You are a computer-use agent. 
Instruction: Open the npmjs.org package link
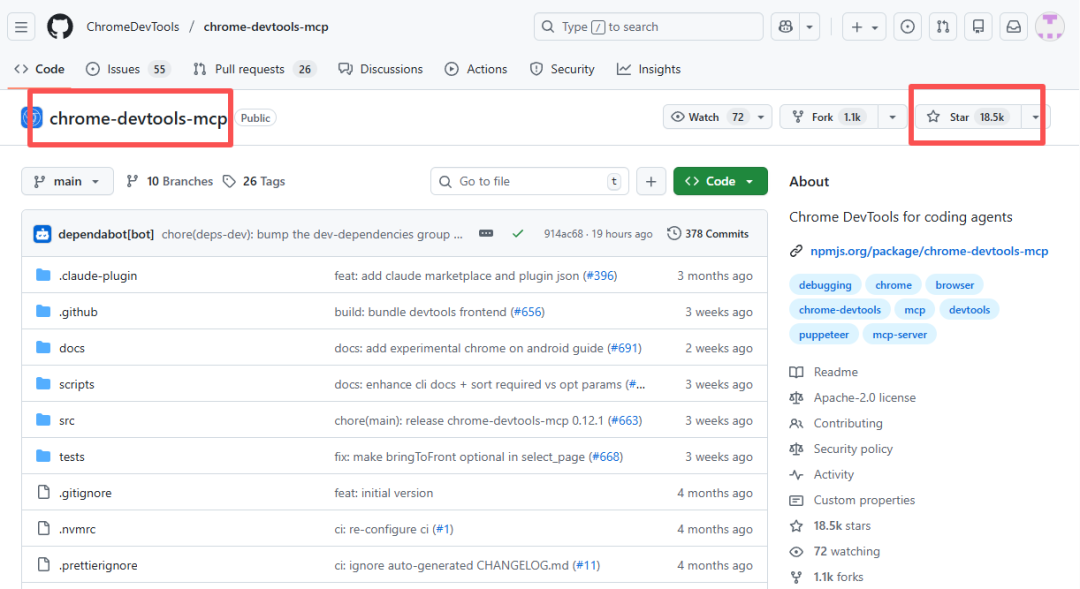(930, 251)
